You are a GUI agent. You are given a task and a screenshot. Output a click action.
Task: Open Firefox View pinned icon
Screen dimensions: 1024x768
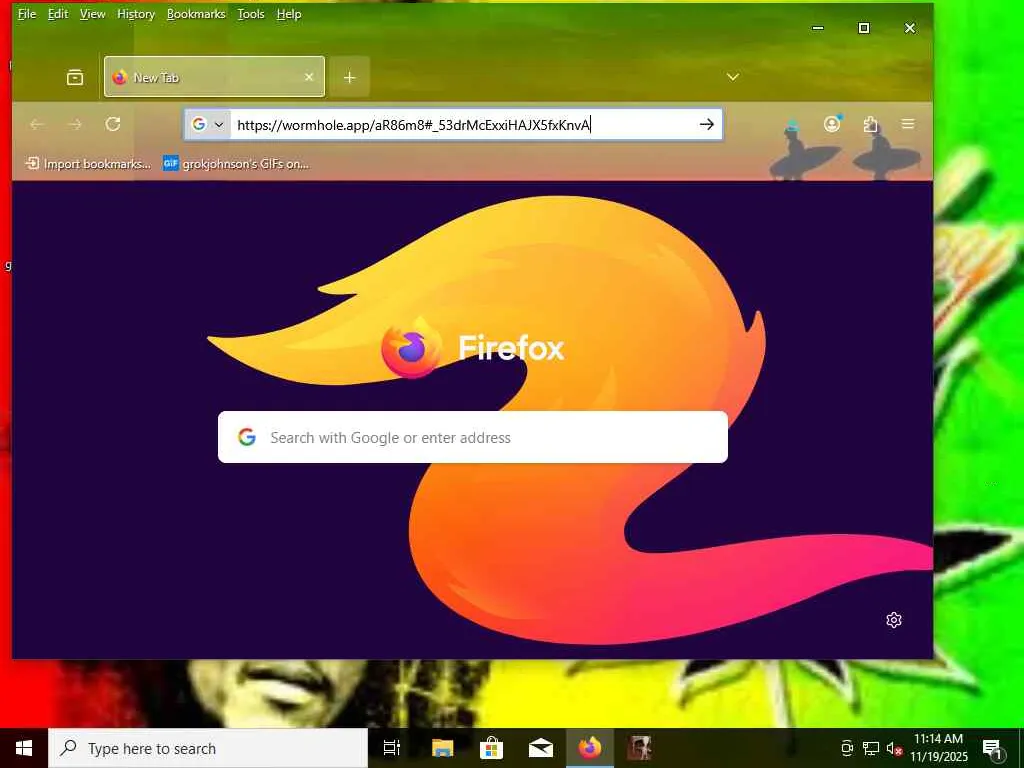click(75, 78)
